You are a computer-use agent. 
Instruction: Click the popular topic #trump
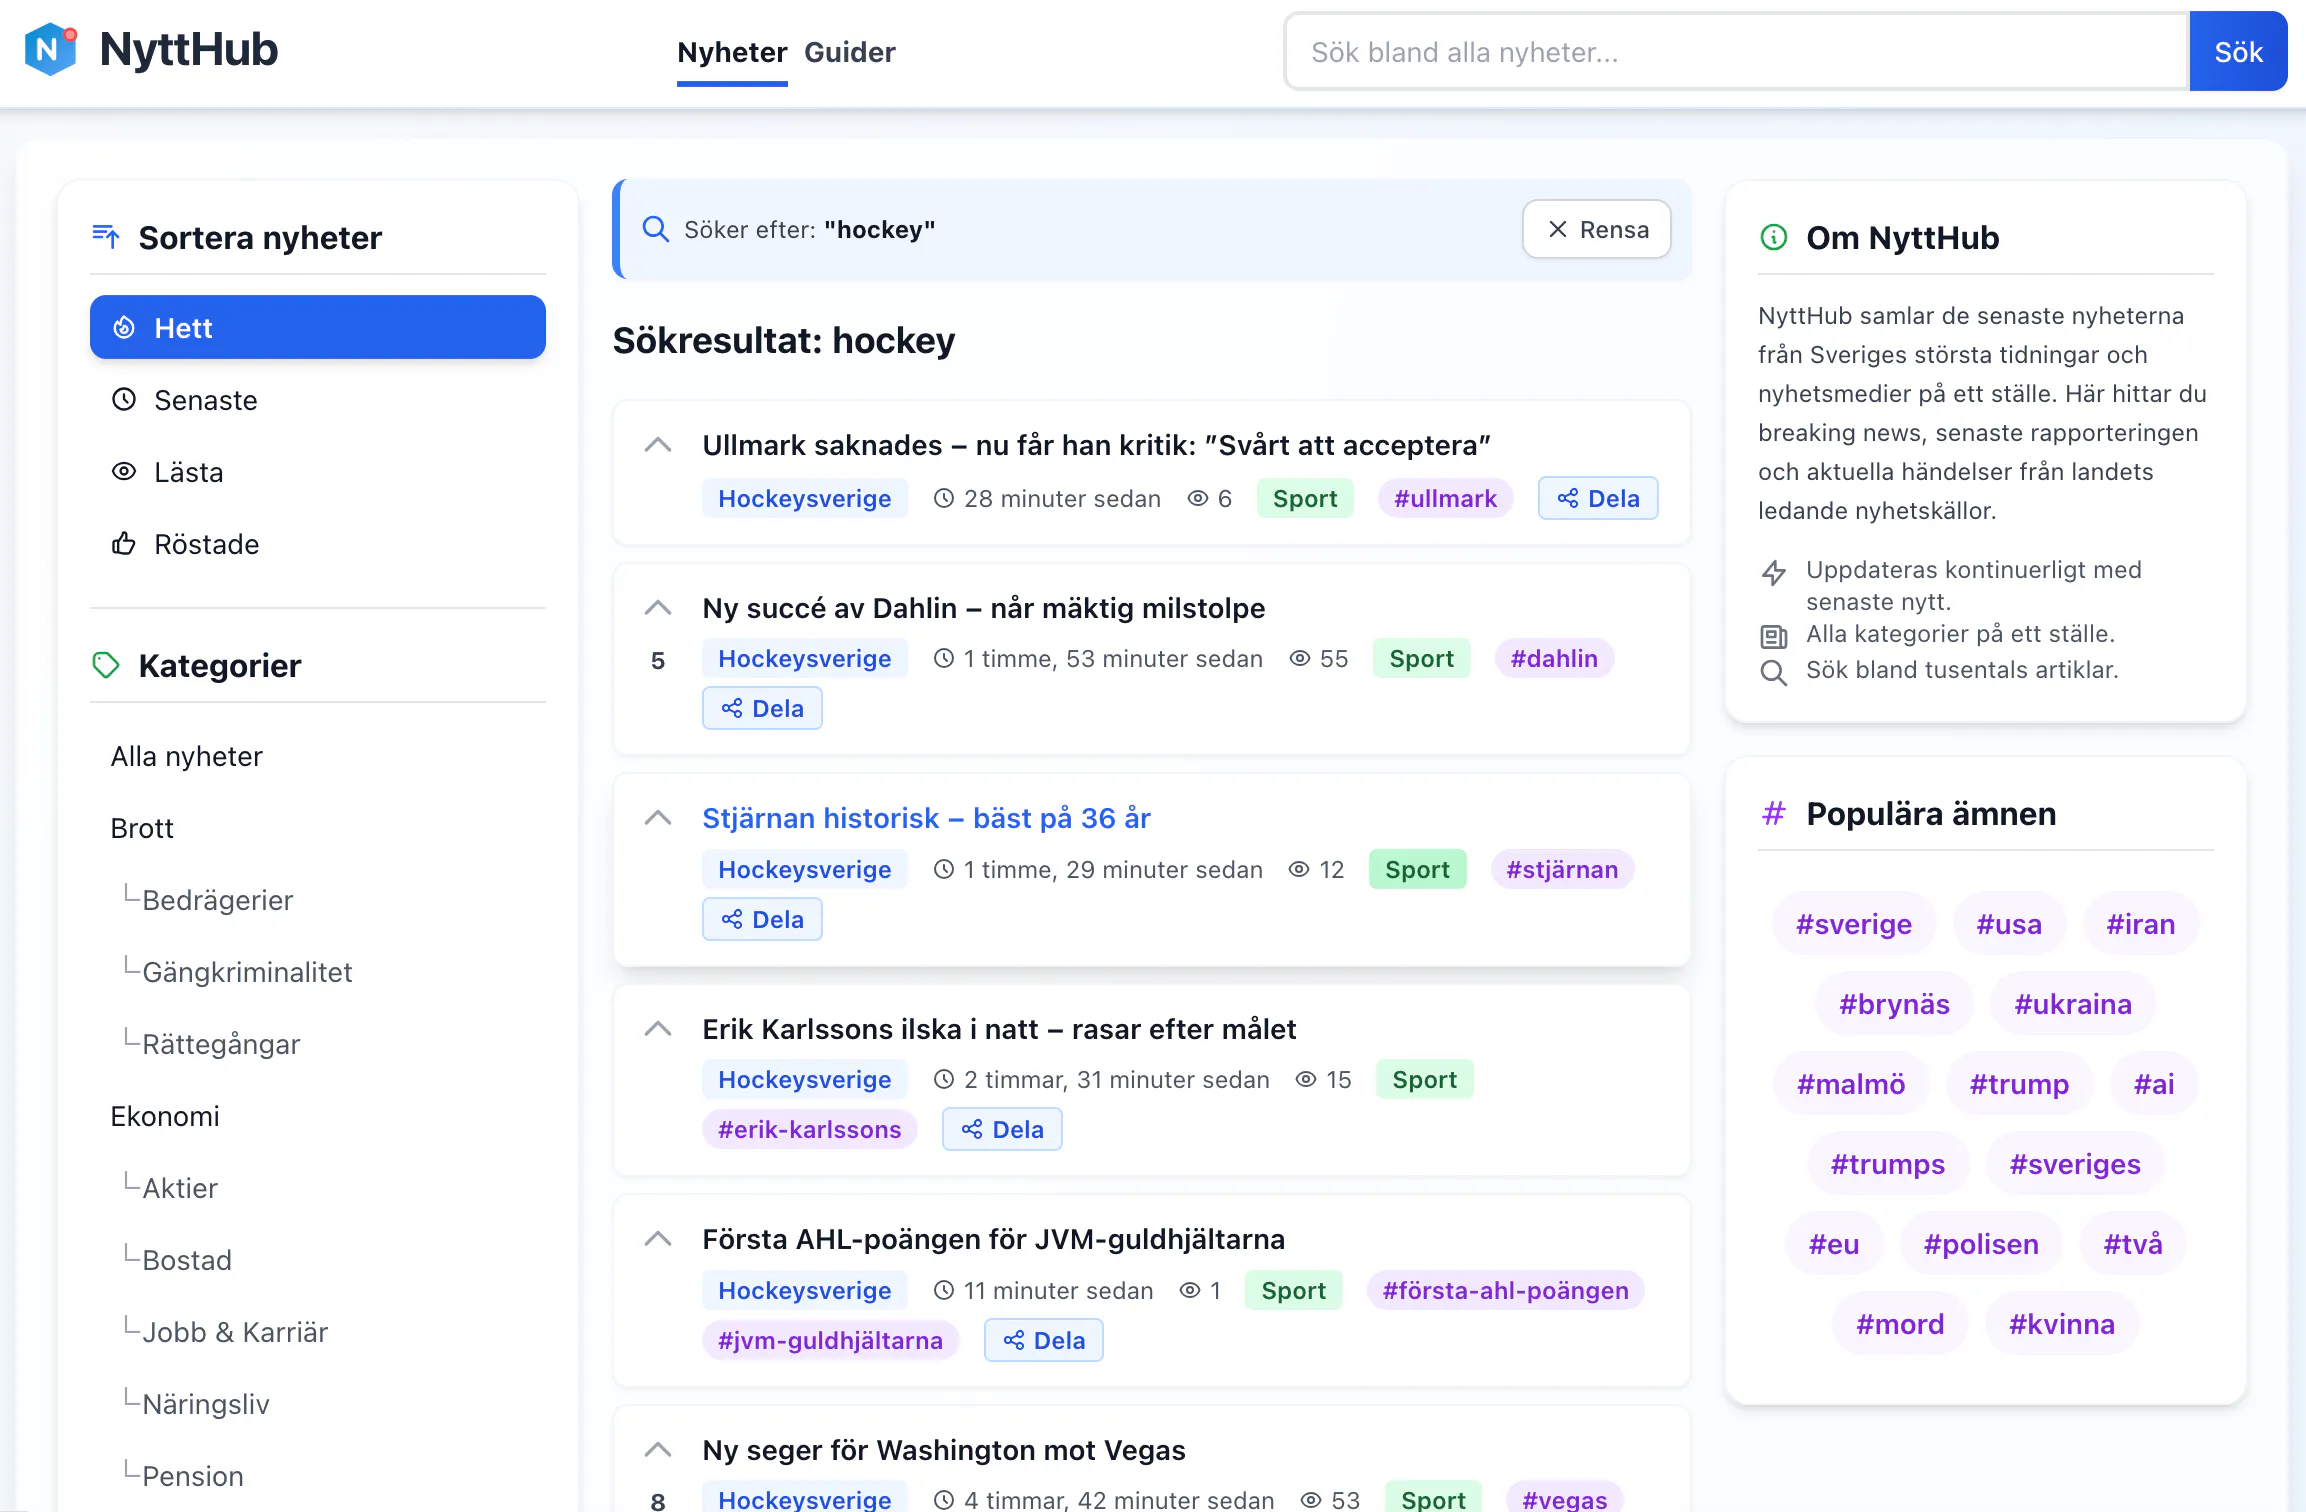pyautogui.click(x=2019, y=1084)
